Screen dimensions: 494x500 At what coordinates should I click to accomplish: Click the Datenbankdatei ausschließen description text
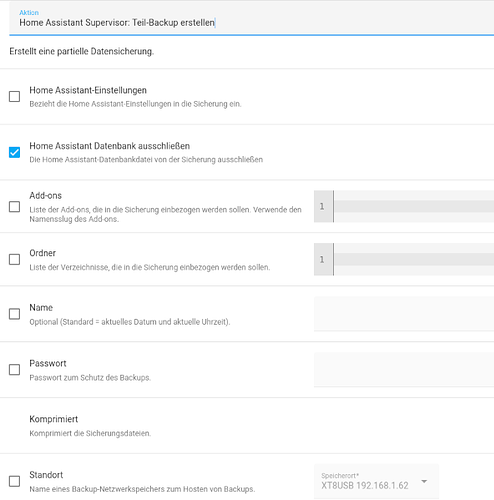[x=146, y=159]
